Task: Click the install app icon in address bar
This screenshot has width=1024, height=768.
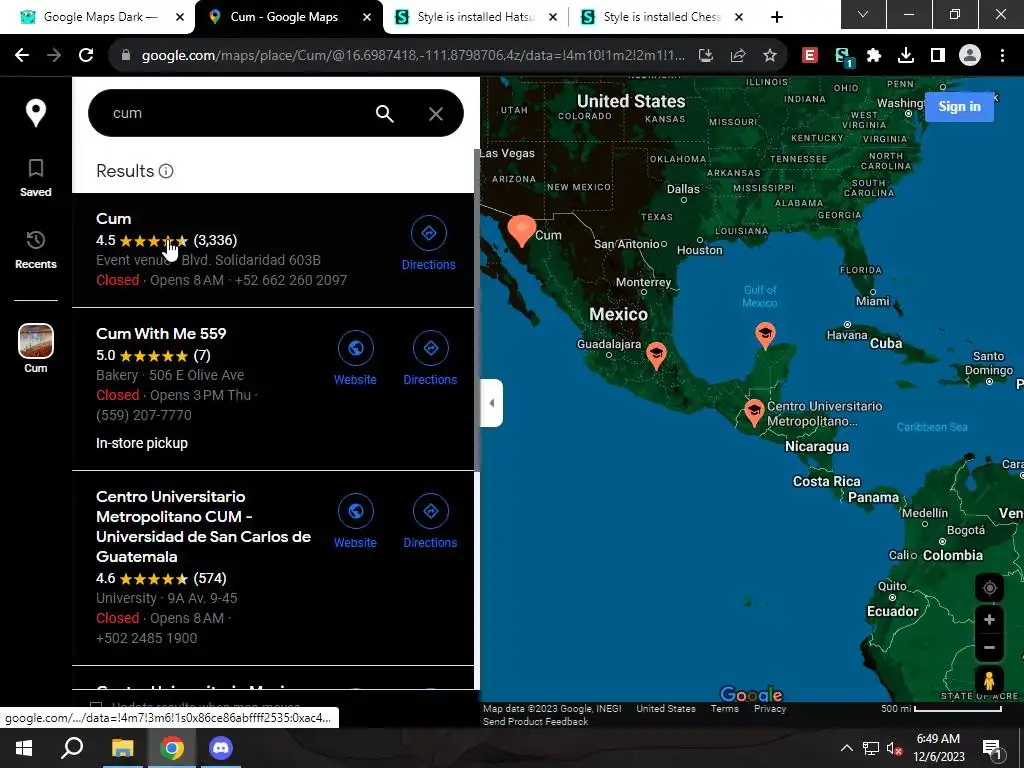Action: point(706,56)
